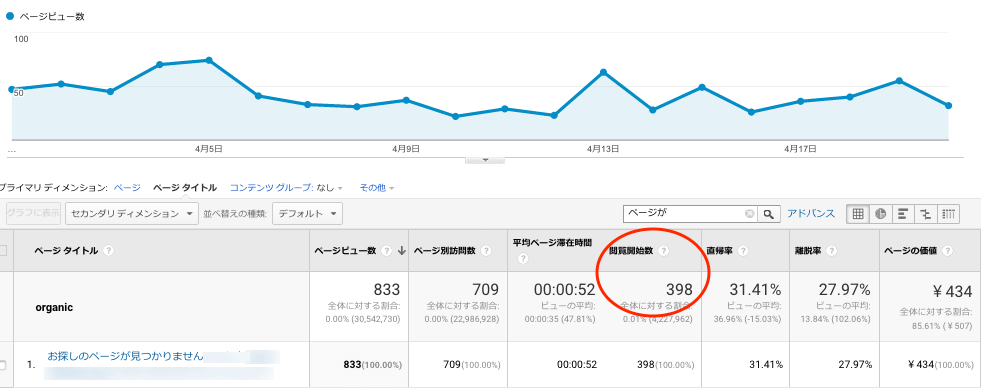
Task: Click the search magnifier button
Action: pos(768,214)
